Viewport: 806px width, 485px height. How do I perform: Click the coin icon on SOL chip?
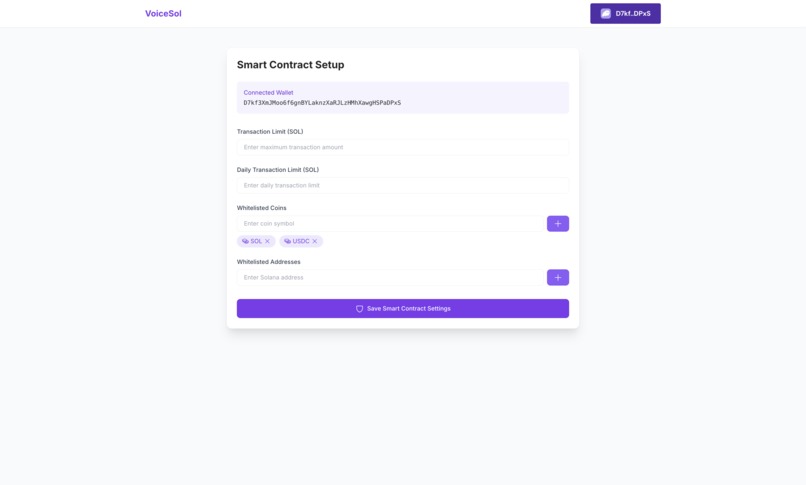click(245, 241)
